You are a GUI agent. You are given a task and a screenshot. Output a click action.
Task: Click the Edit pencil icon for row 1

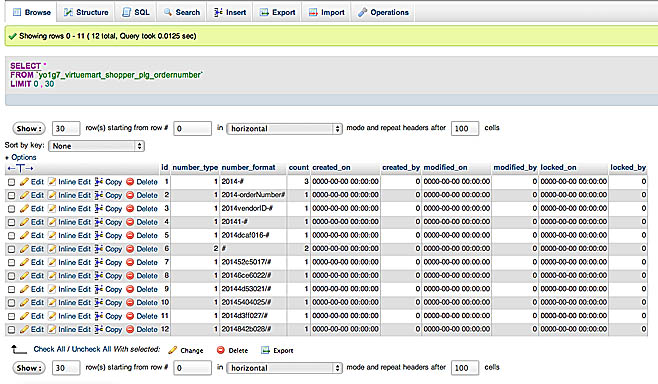[x=24, y=182]
